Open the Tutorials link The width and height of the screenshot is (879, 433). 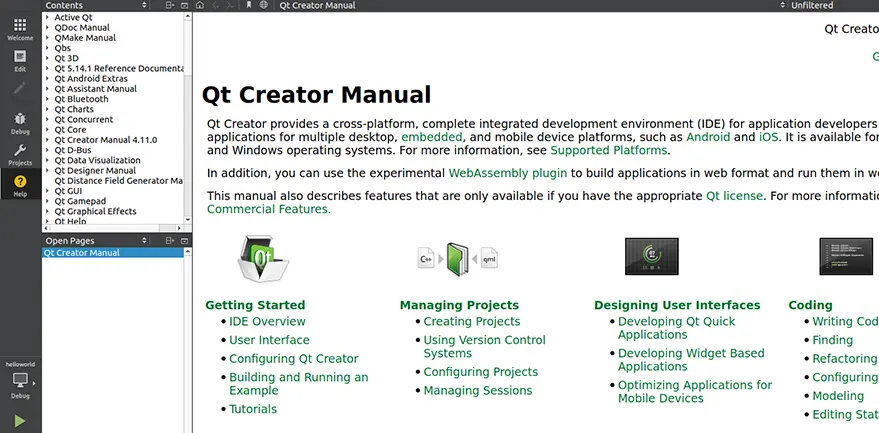click(253, 409)
